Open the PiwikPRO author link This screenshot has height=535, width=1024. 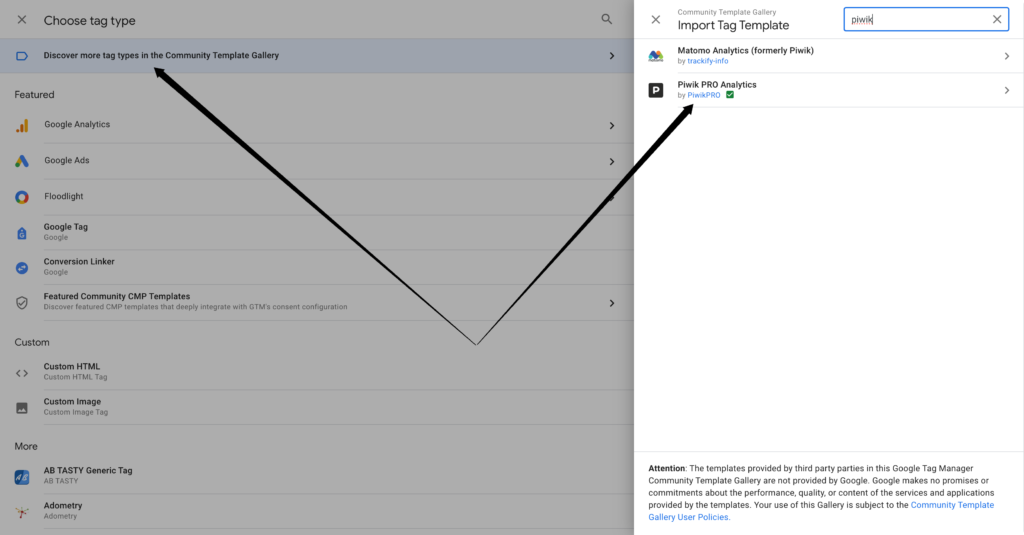[704, 95]
